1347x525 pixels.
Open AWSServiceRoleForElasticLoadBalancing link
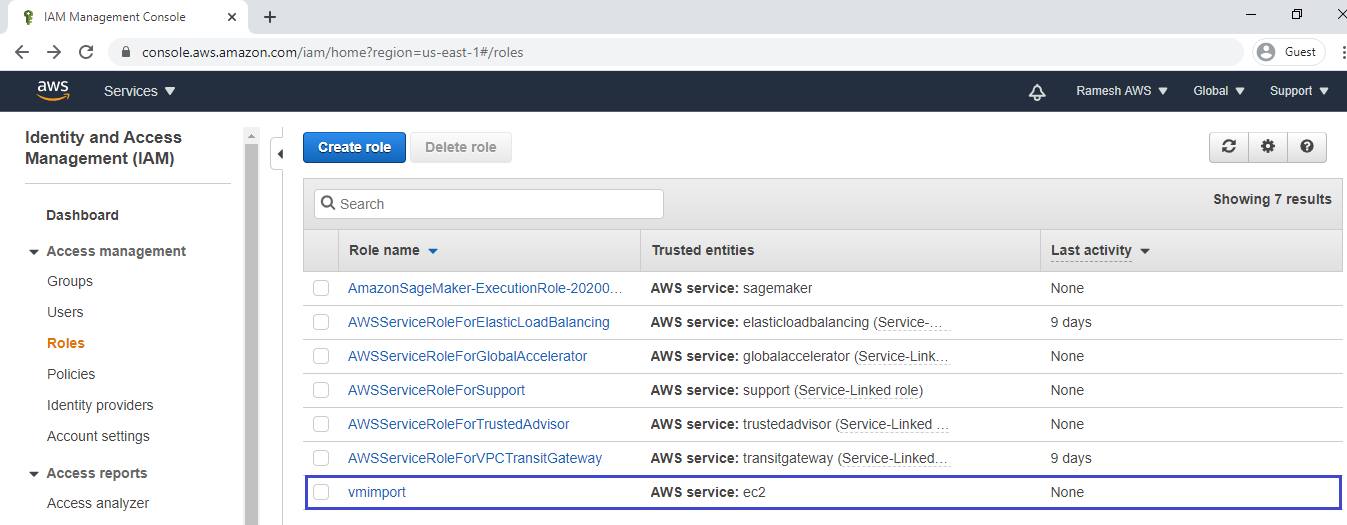pyautogui.click(x=479, y=322)
